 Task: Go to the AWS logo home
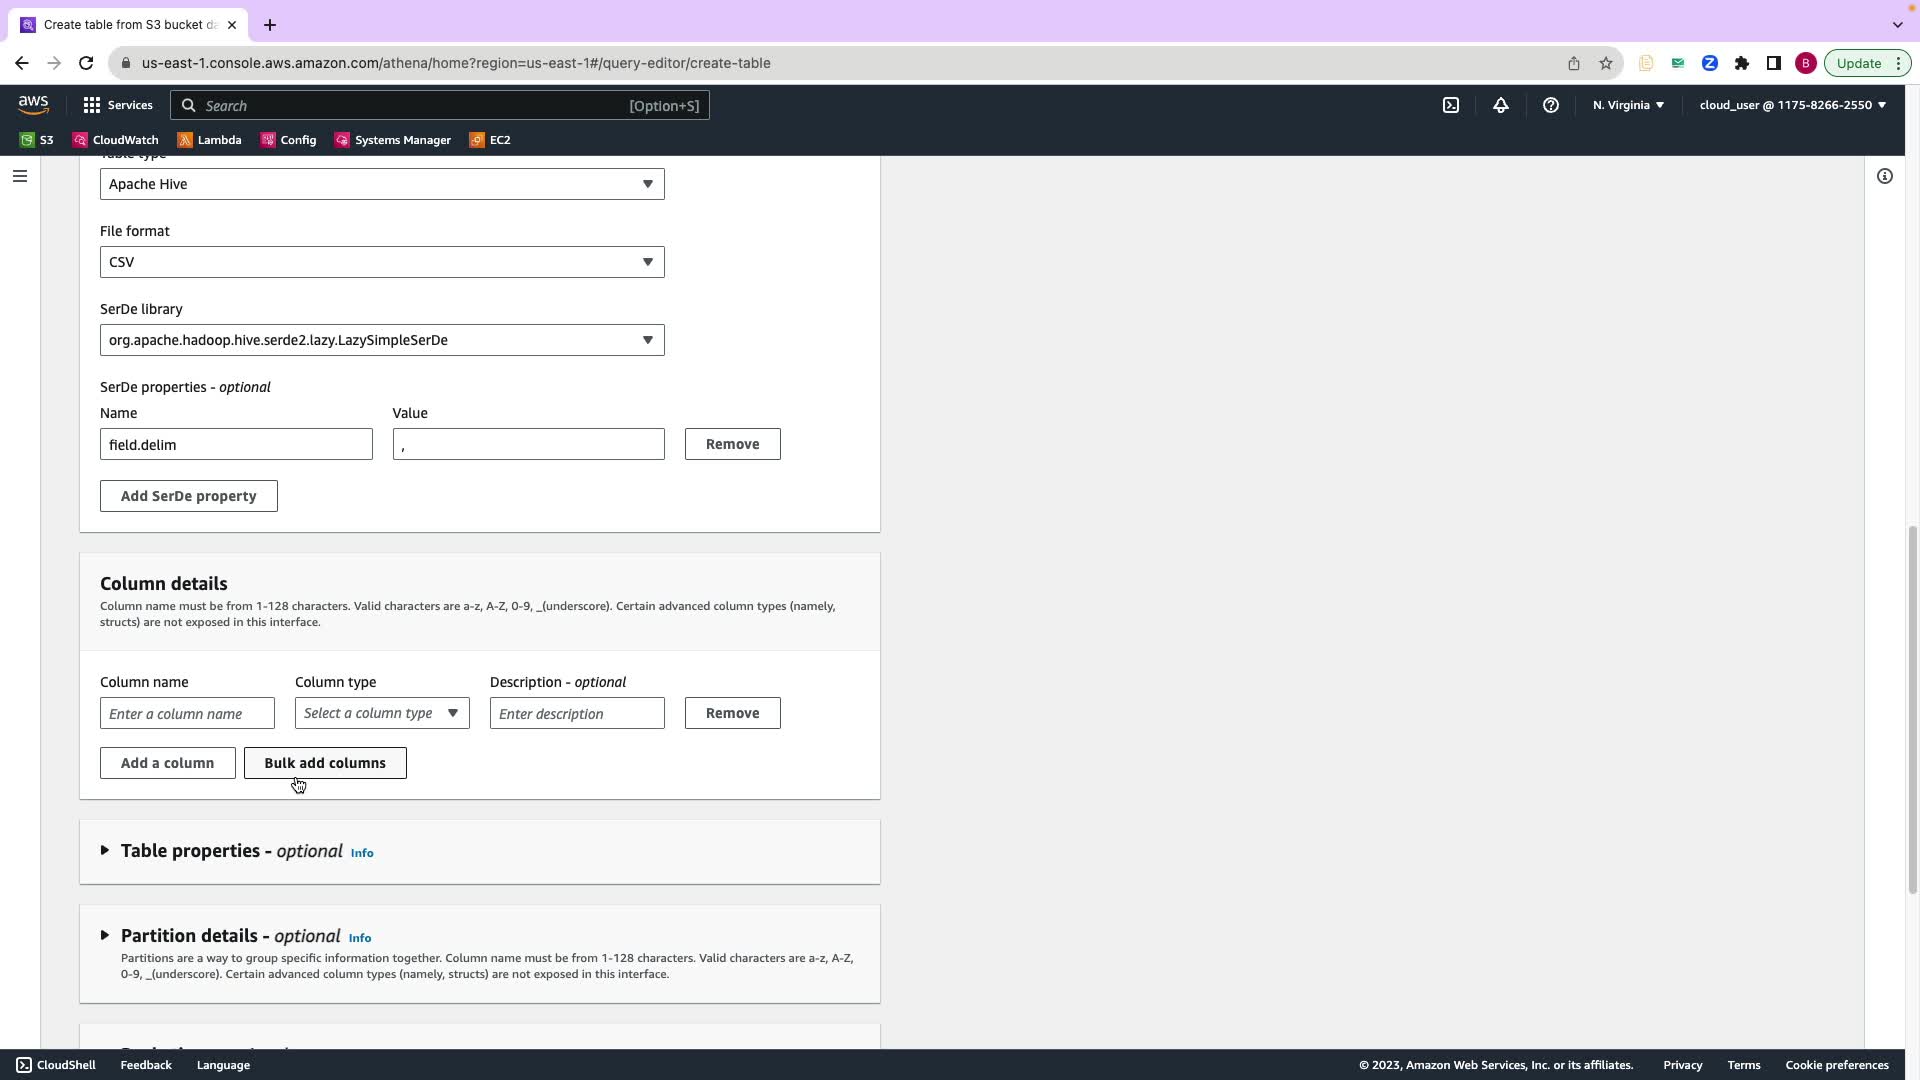[33, 105]
